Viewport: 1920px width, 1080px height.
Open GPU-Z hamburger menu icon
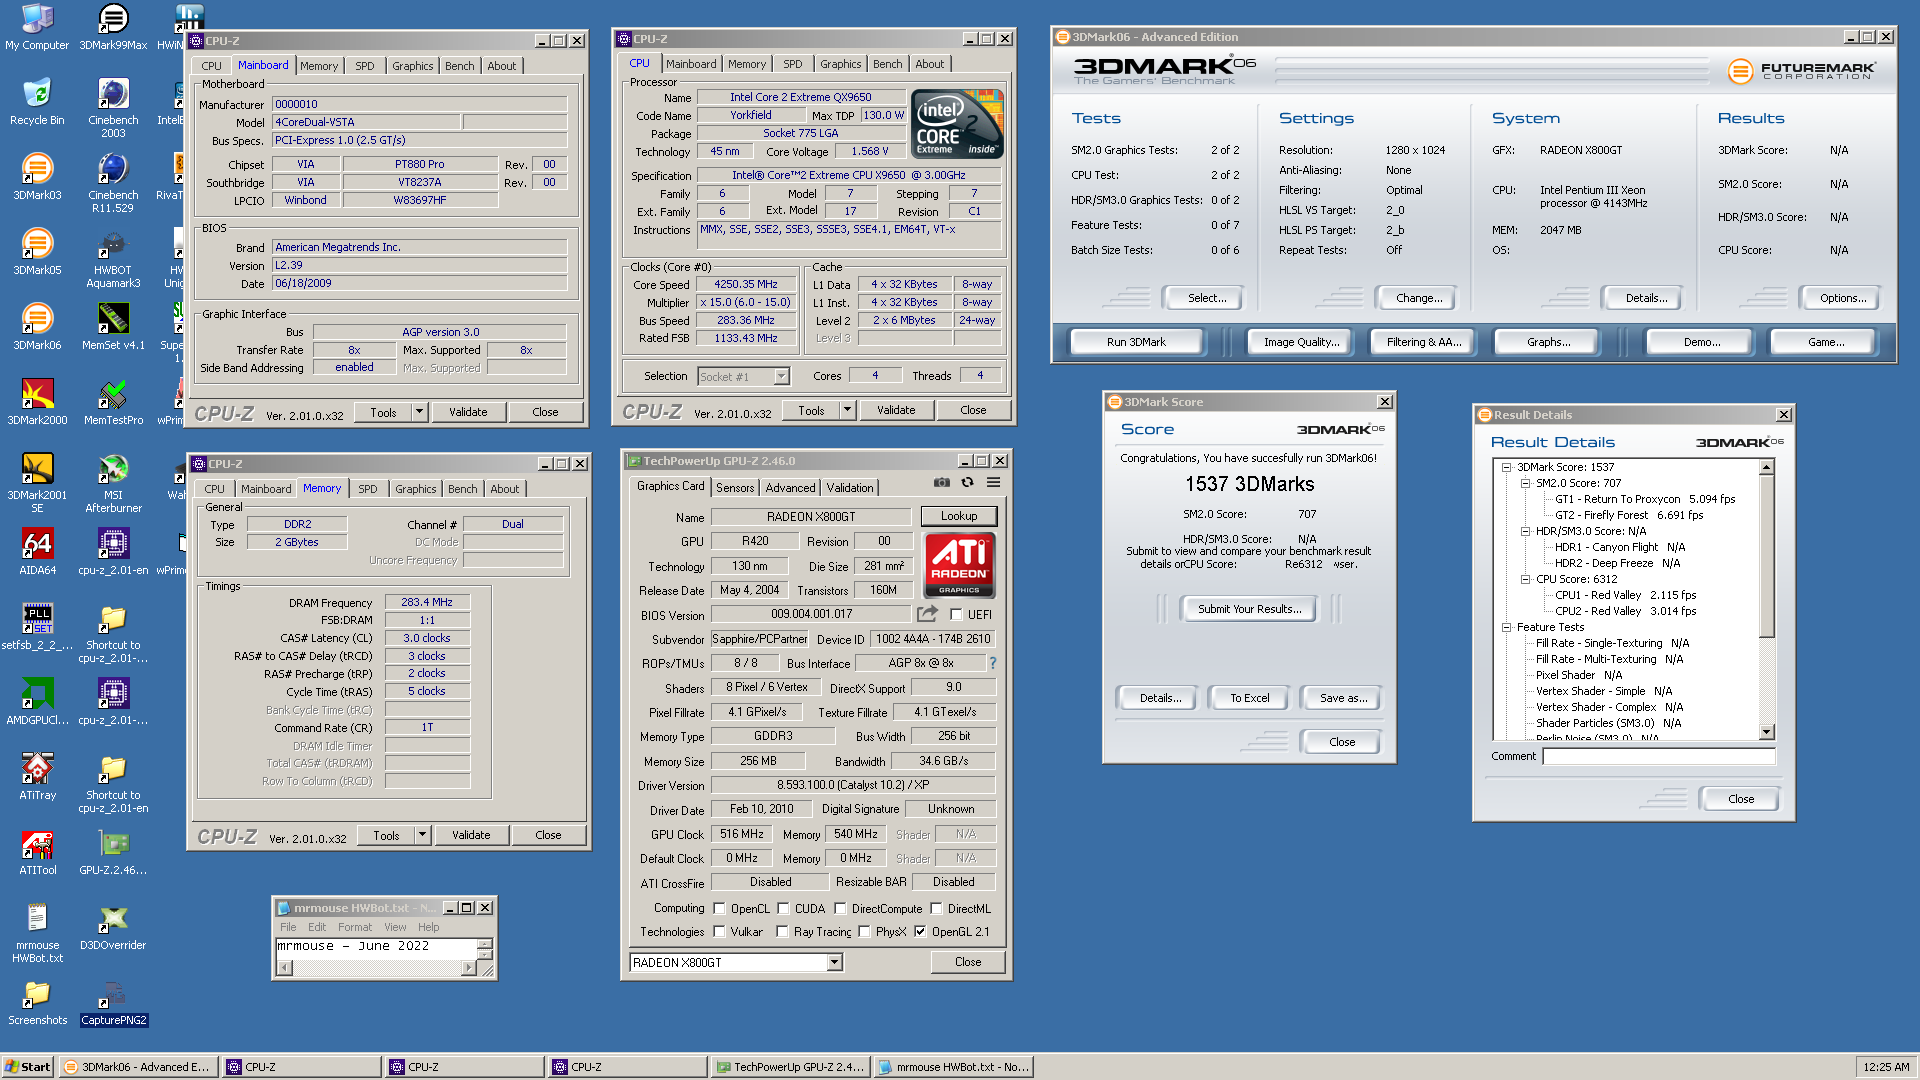point(993,483)
